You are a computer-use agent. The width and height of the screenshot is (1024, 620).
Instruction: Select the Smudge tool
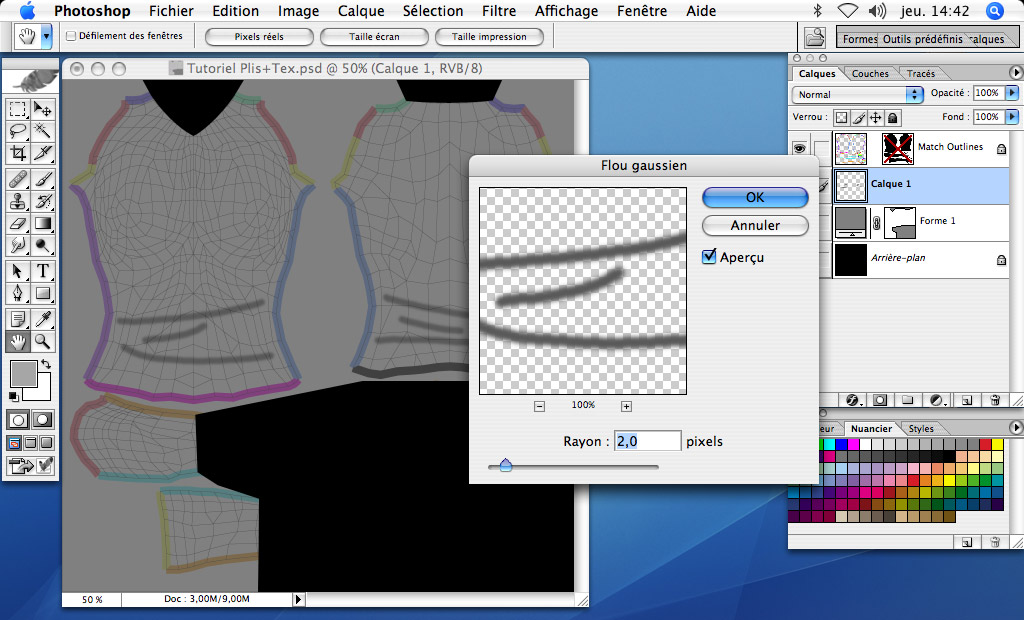click(18, 246)
